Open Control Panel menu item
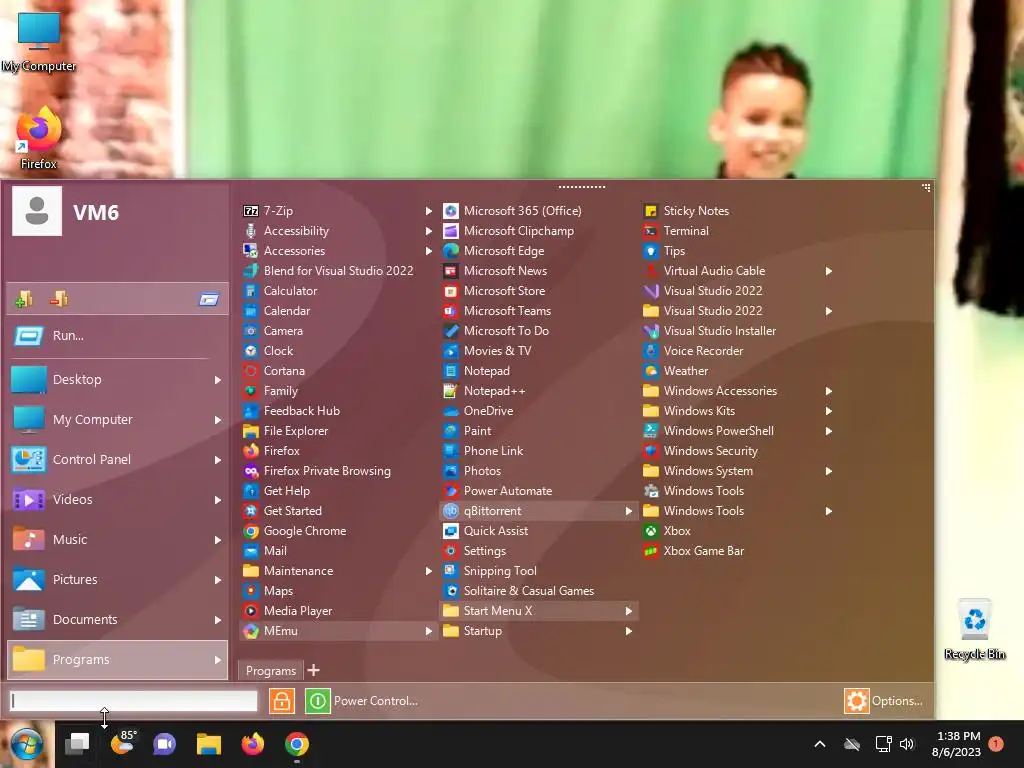Screen dimensions: 1024x768 tap(118, 460)
